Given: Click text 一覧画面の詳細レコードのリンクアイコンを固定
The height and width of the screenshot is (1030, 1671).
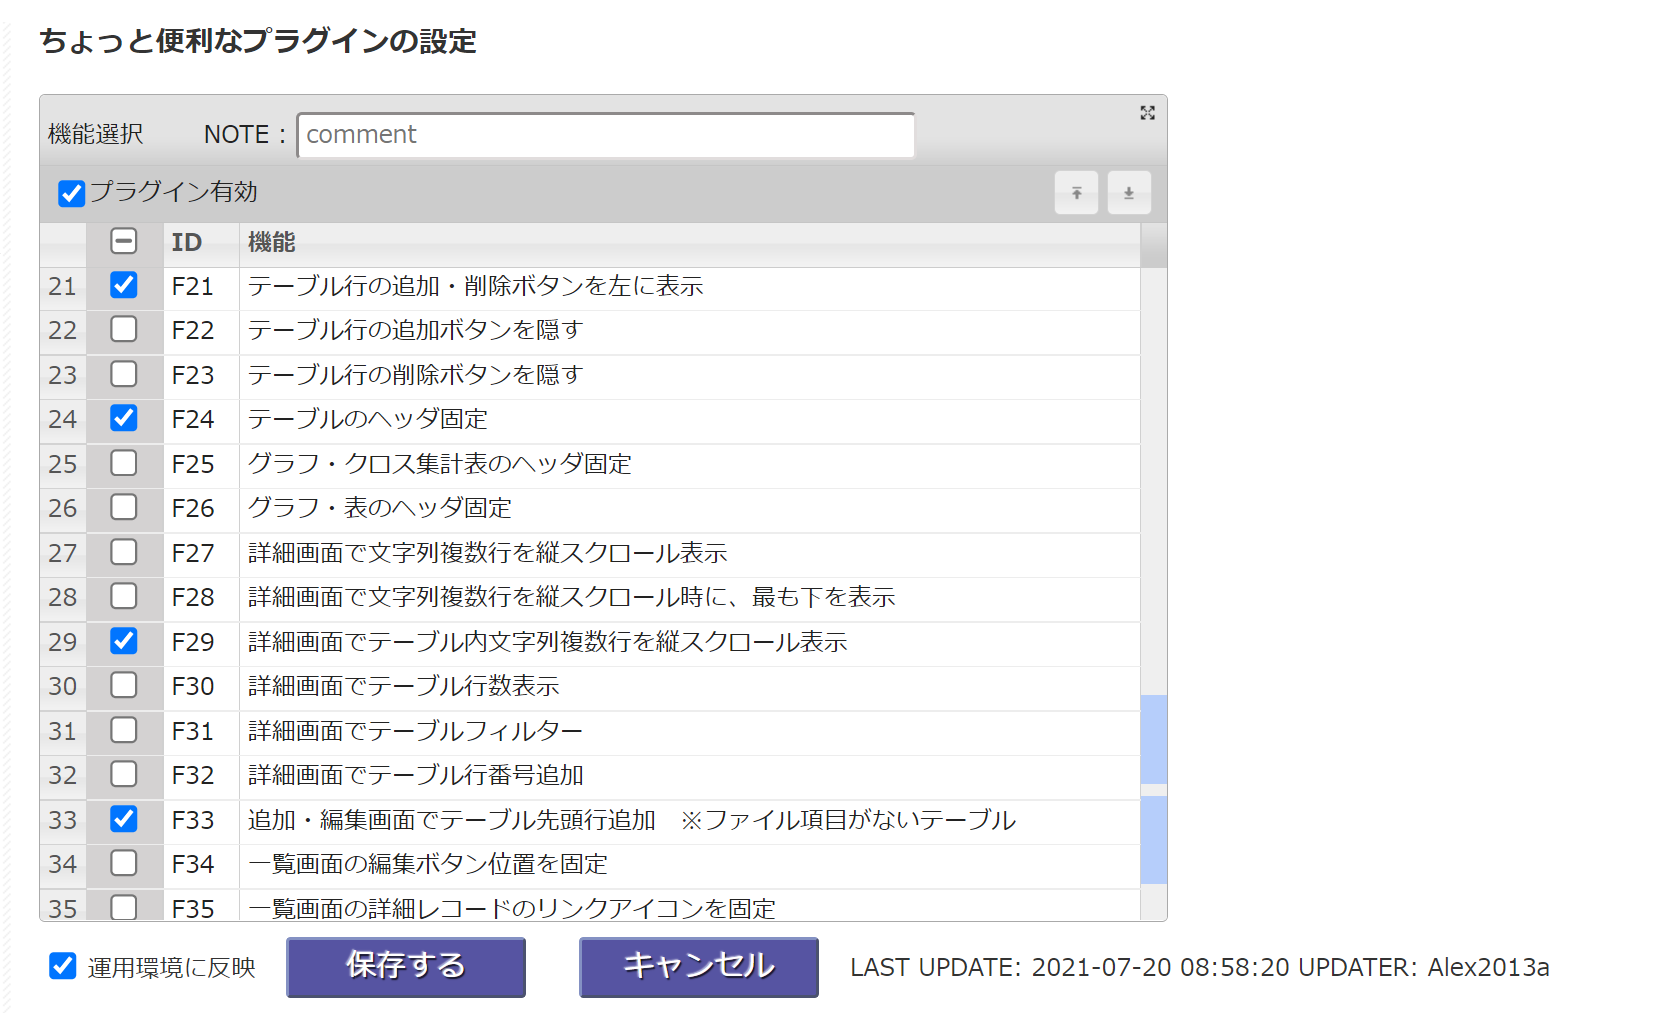Looking at the screenshot, I should (512, 908).
